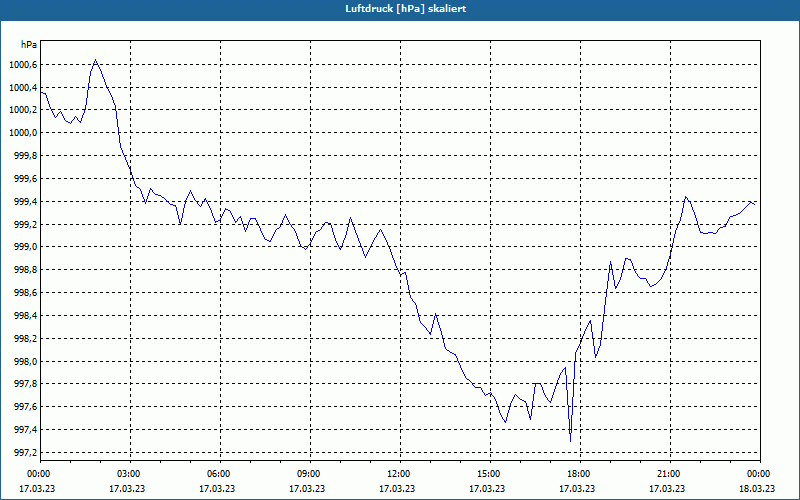Click the 998,0 axis value

tap(26, 362)
